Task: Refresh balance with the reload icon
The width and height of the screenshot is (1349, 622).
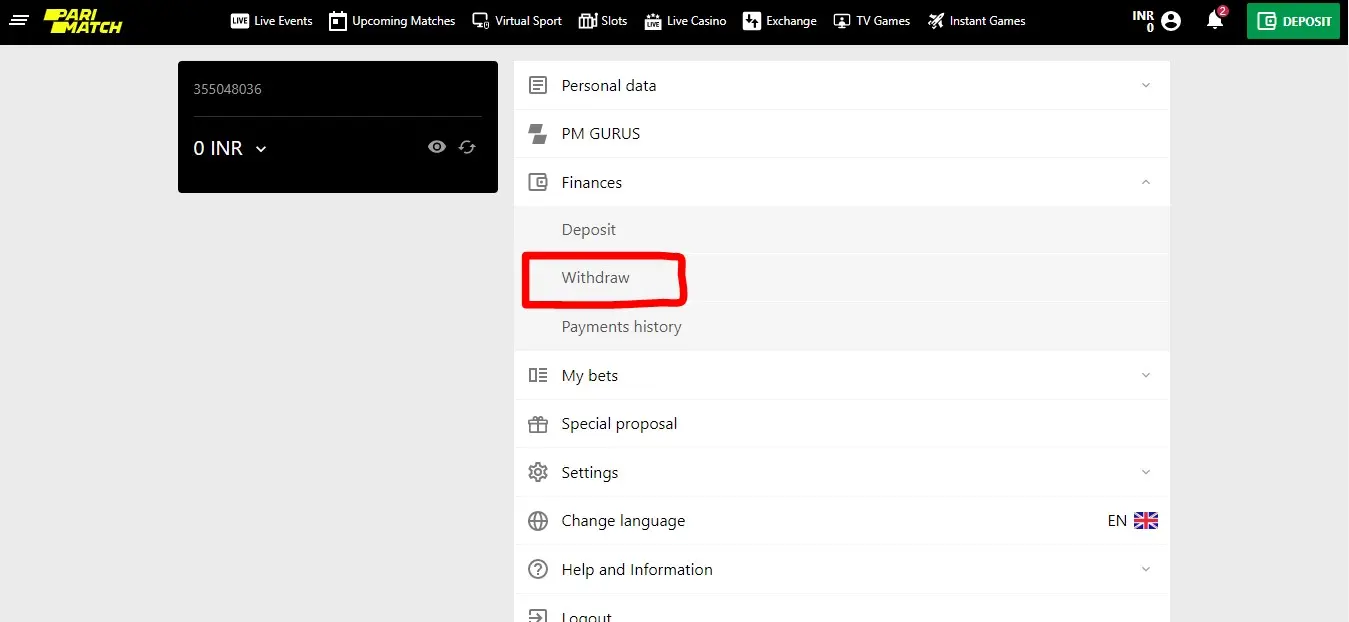Action: click(x=467, y=147)
